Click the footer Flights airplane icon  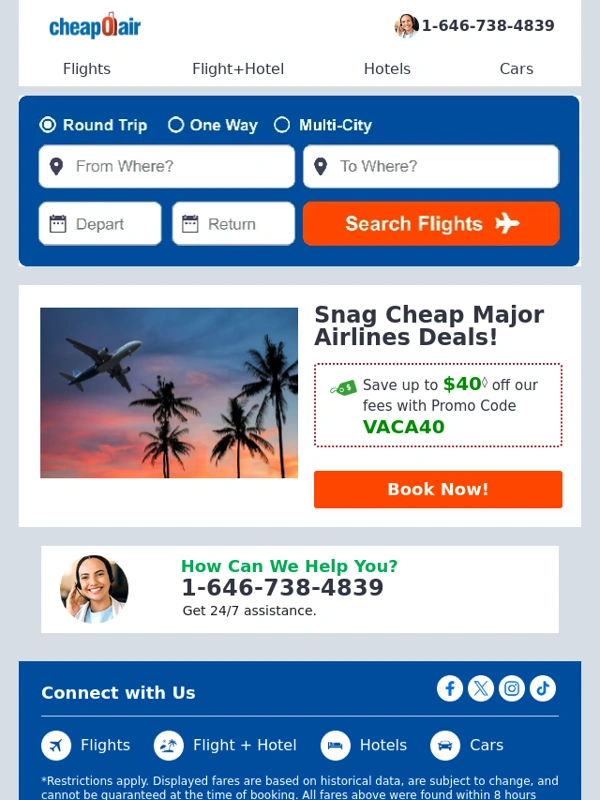[x=56, y=745]
